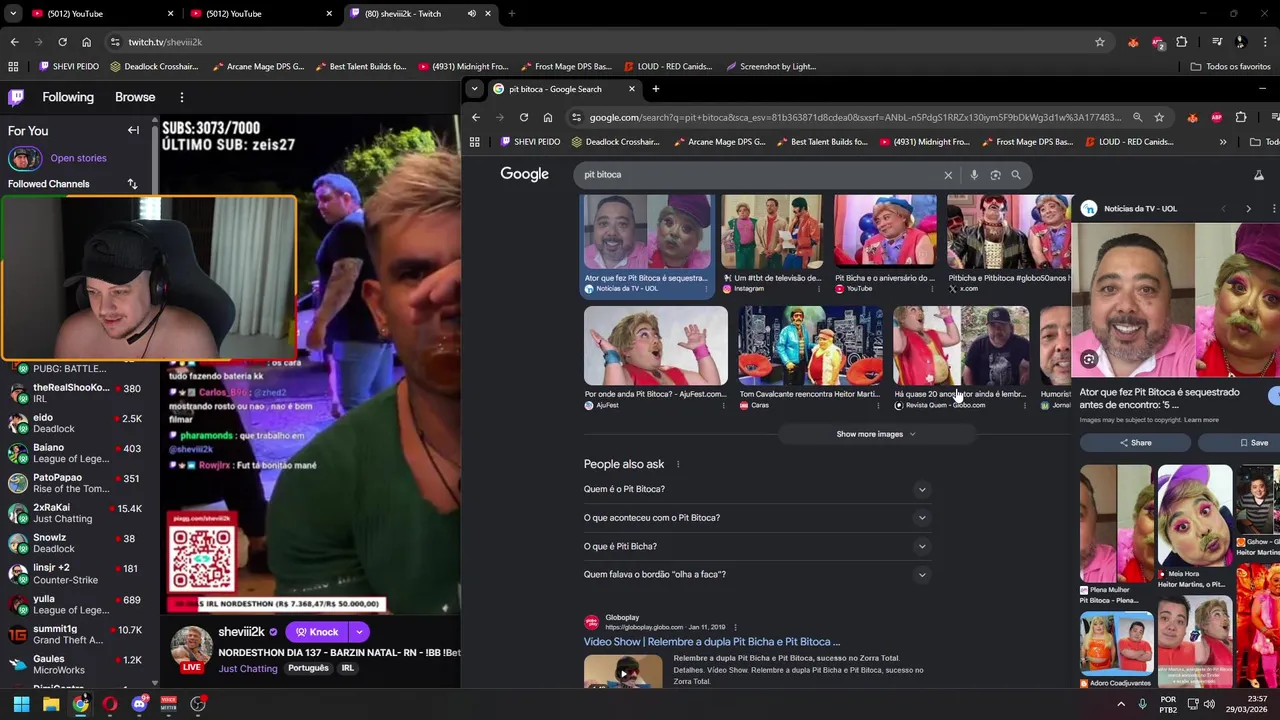
Task: Open Browse in Twitch navigation
Action: click(135, 97)
